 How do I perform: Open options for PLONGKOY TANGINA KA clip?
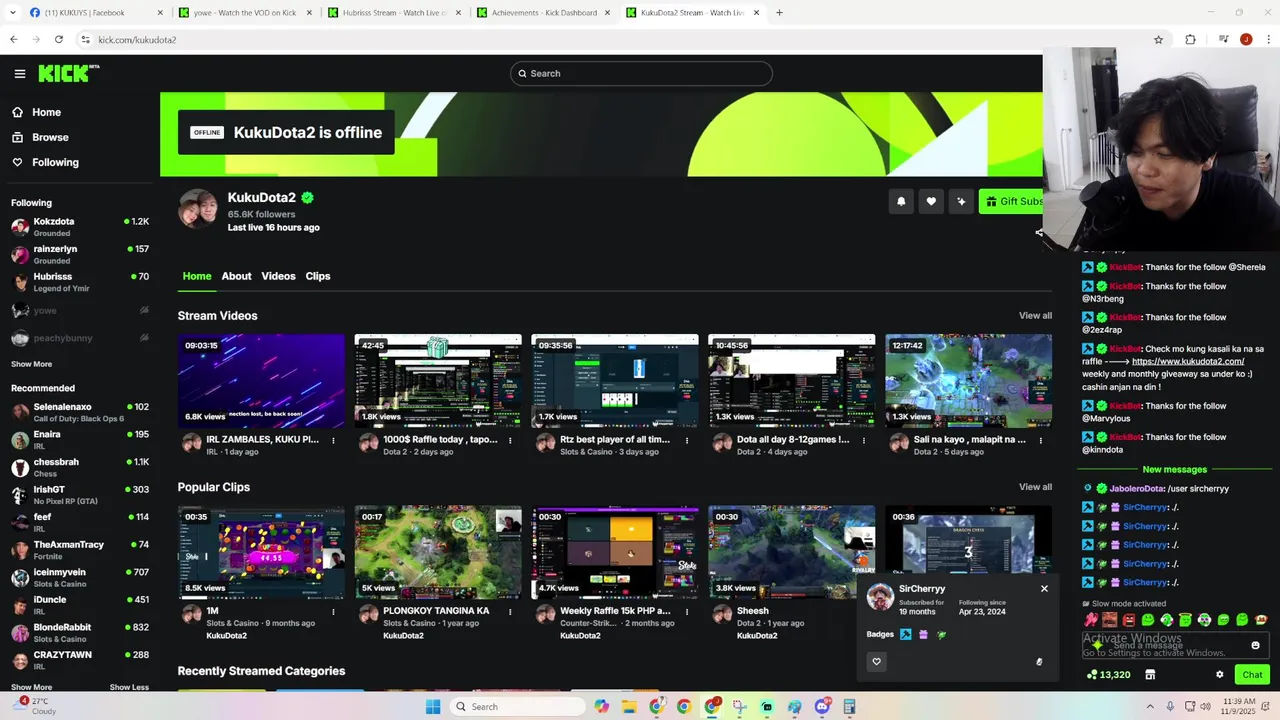[x=510, y=611]
